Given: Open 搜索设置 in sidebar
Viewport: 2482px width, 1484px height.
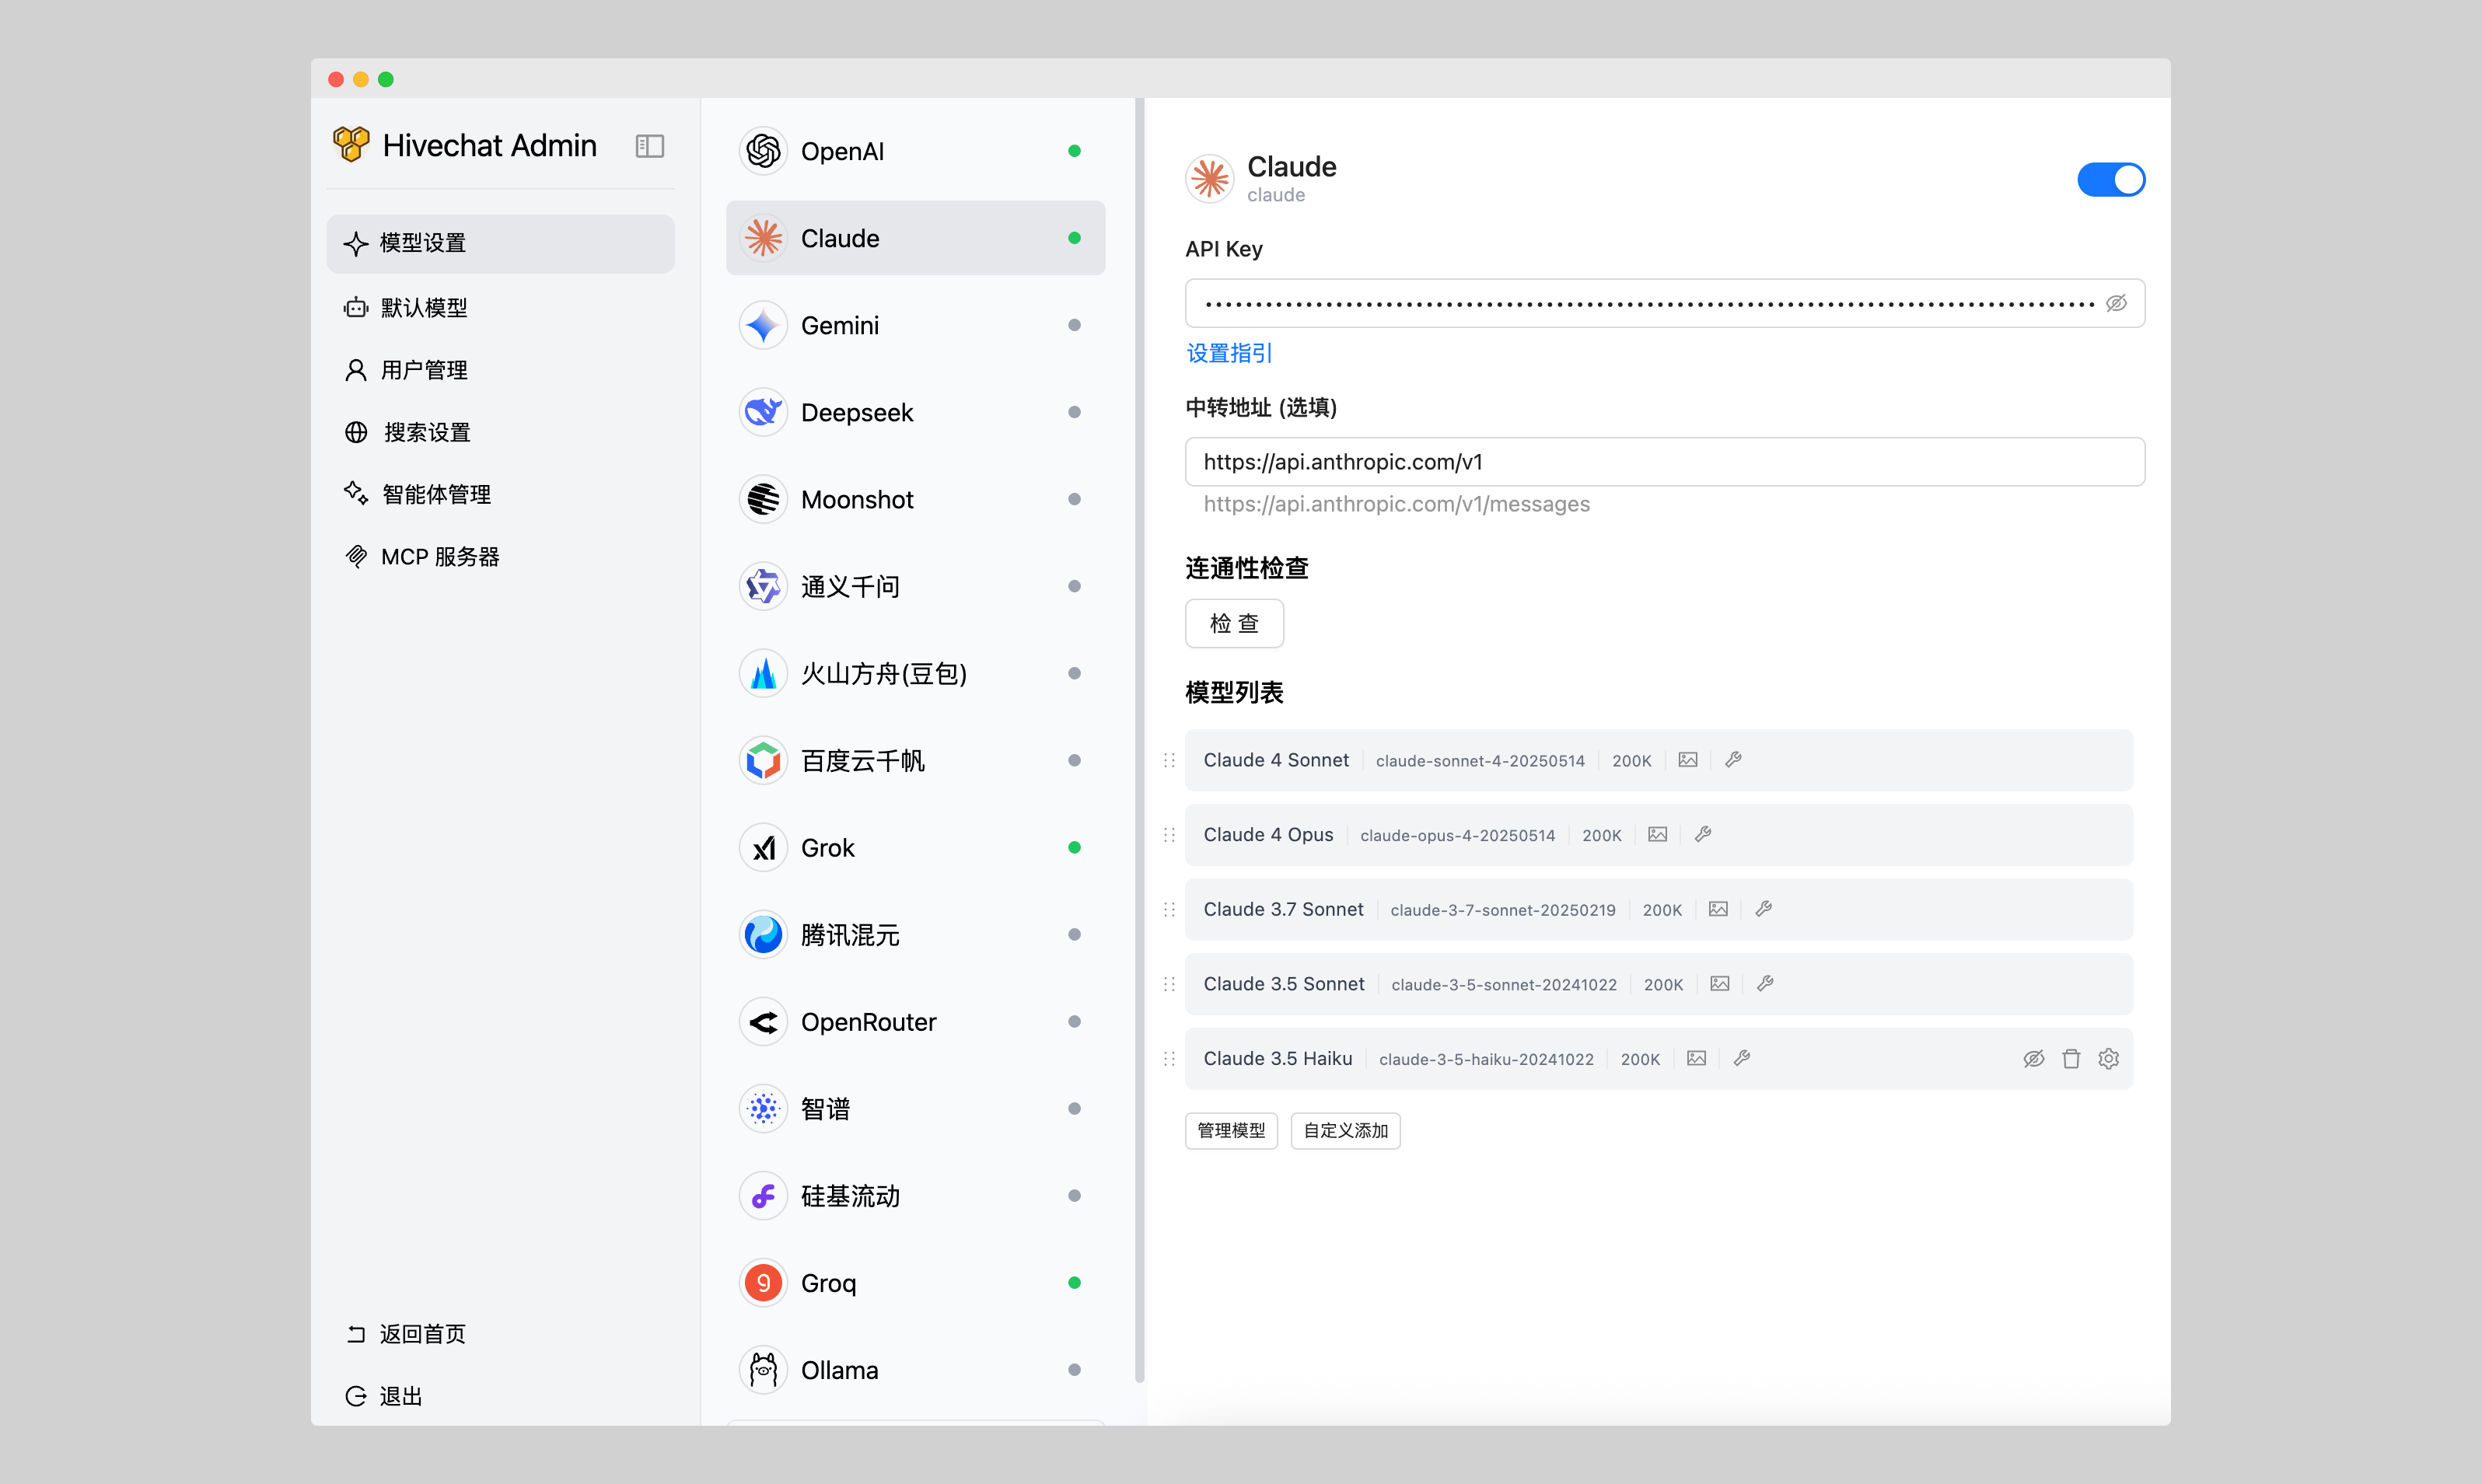Looking at the screenshot, I should click(500, 432).
